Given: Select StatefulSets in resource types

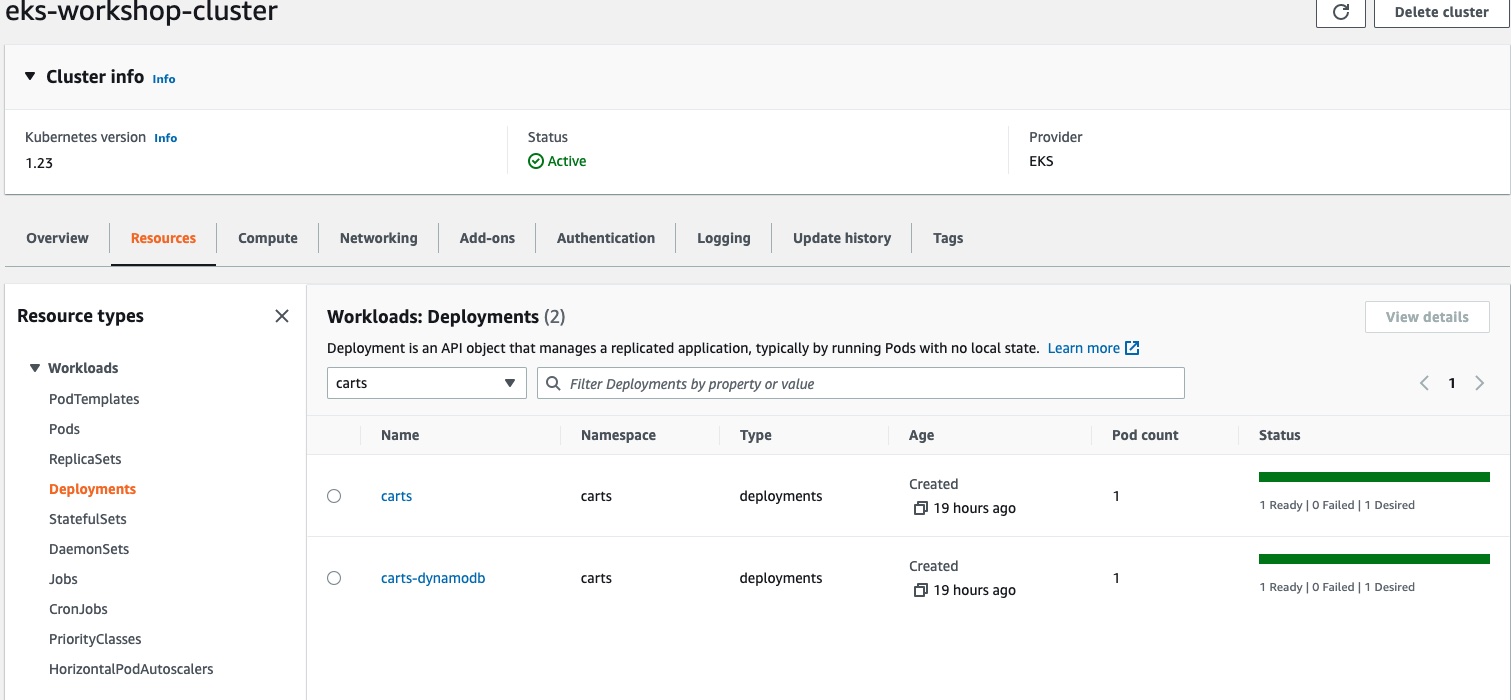Looking at the screenshot, I should (88, 519).
